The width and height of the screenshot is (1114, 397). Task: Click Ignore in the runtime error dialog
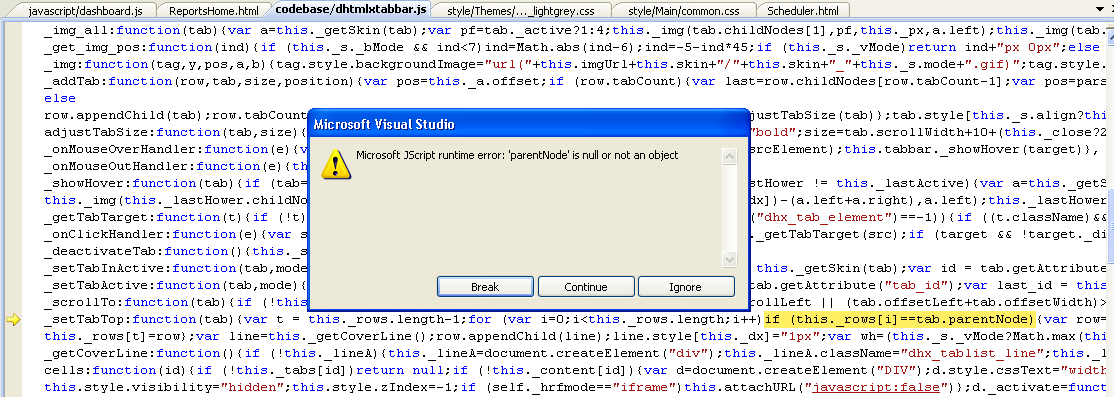click(686, 287)
